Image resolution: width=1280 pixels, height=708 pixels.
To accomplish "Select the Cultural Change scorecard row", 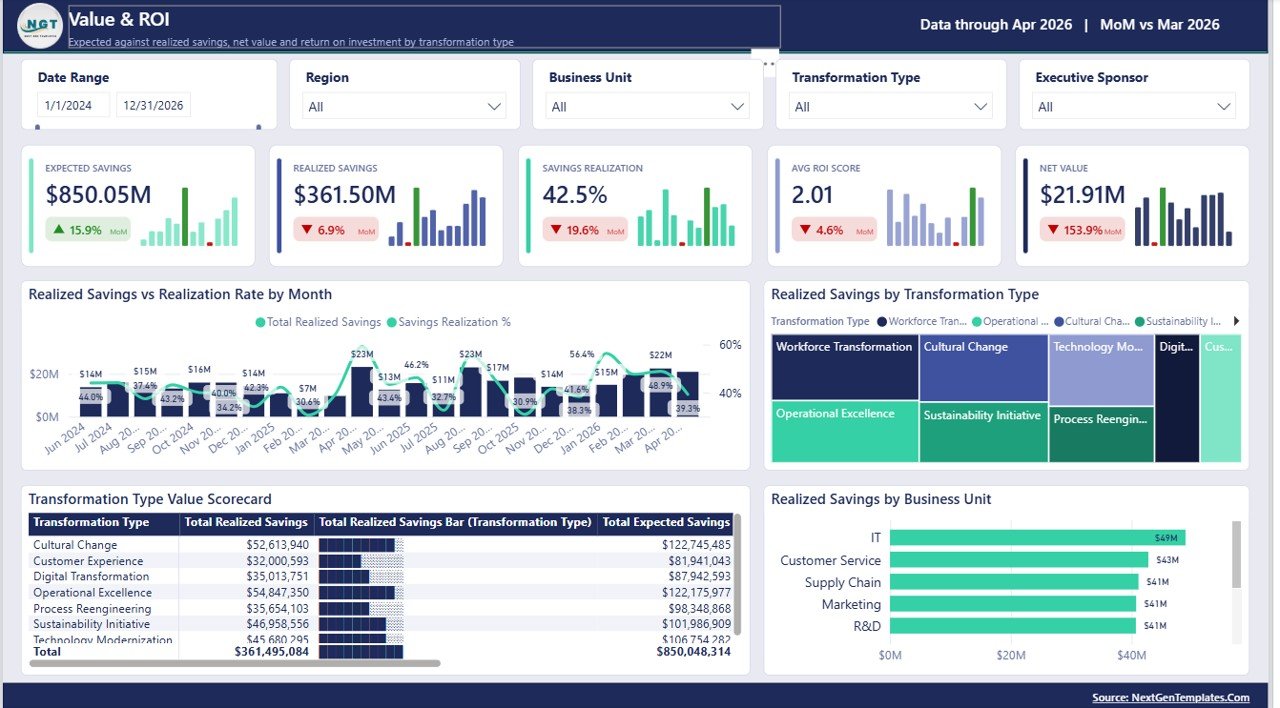I will (380, 545).
